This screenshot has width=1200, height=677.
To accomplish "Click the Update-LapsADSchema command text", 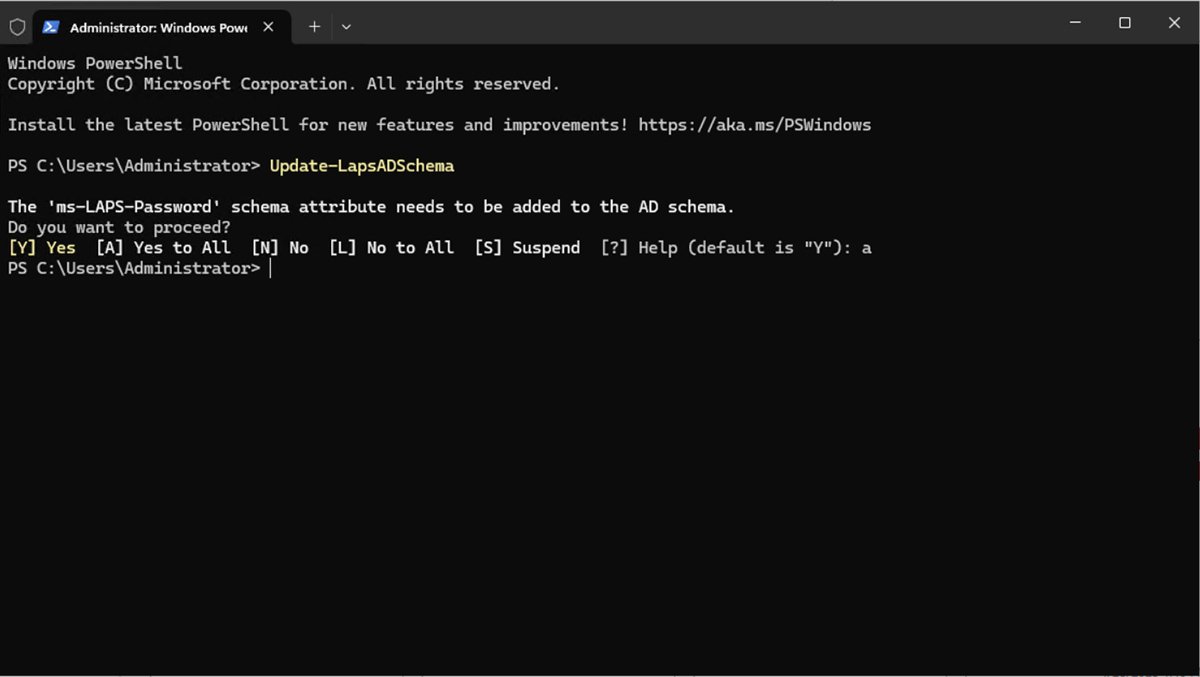I will click(361, 166).
